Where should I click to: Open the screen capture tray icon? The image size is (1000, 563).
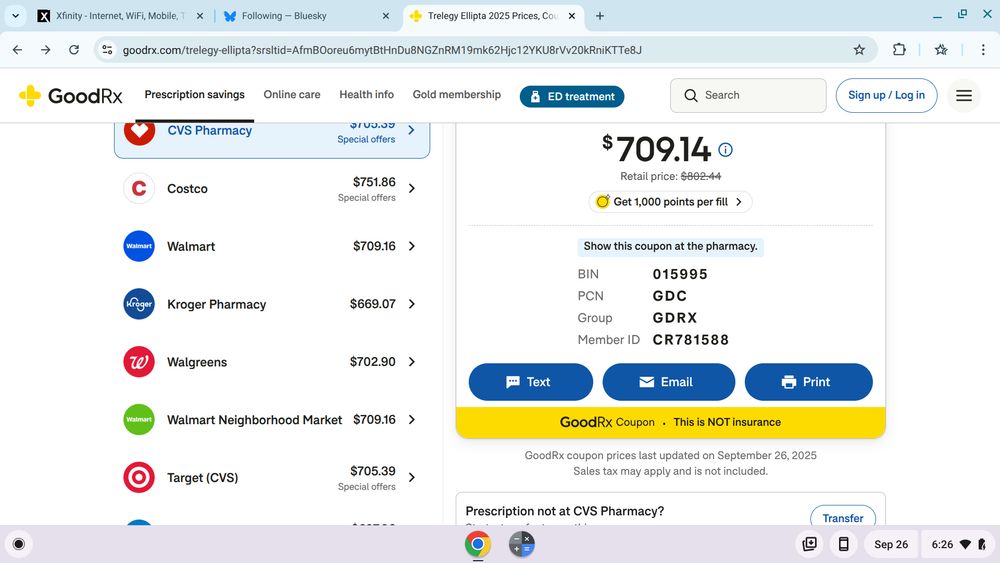click(x=809, y=544)
